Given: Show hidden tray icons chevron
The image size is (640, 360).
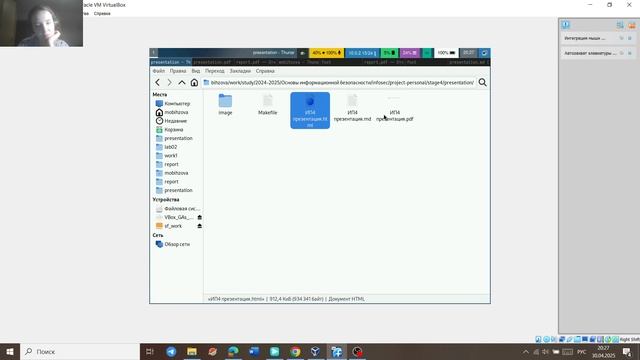Looking at the screenshot, I should (526, 351).
